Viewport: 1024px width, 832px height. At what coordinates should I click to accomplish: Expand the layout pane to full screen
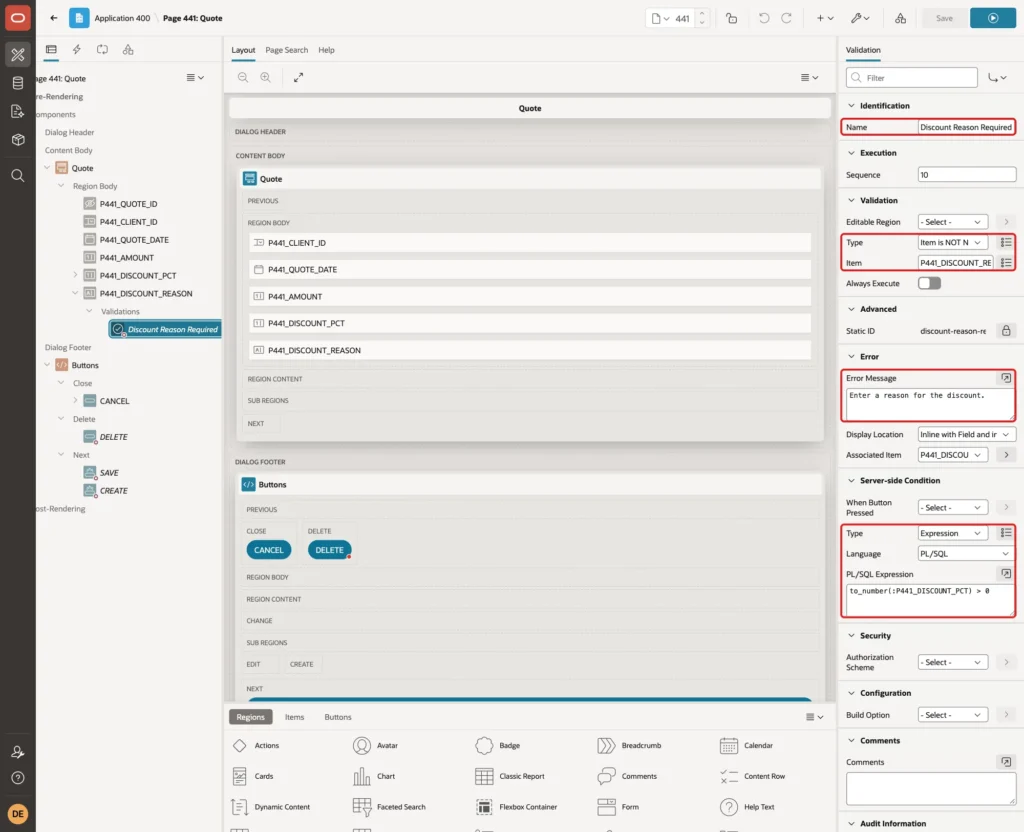[298, 77]
